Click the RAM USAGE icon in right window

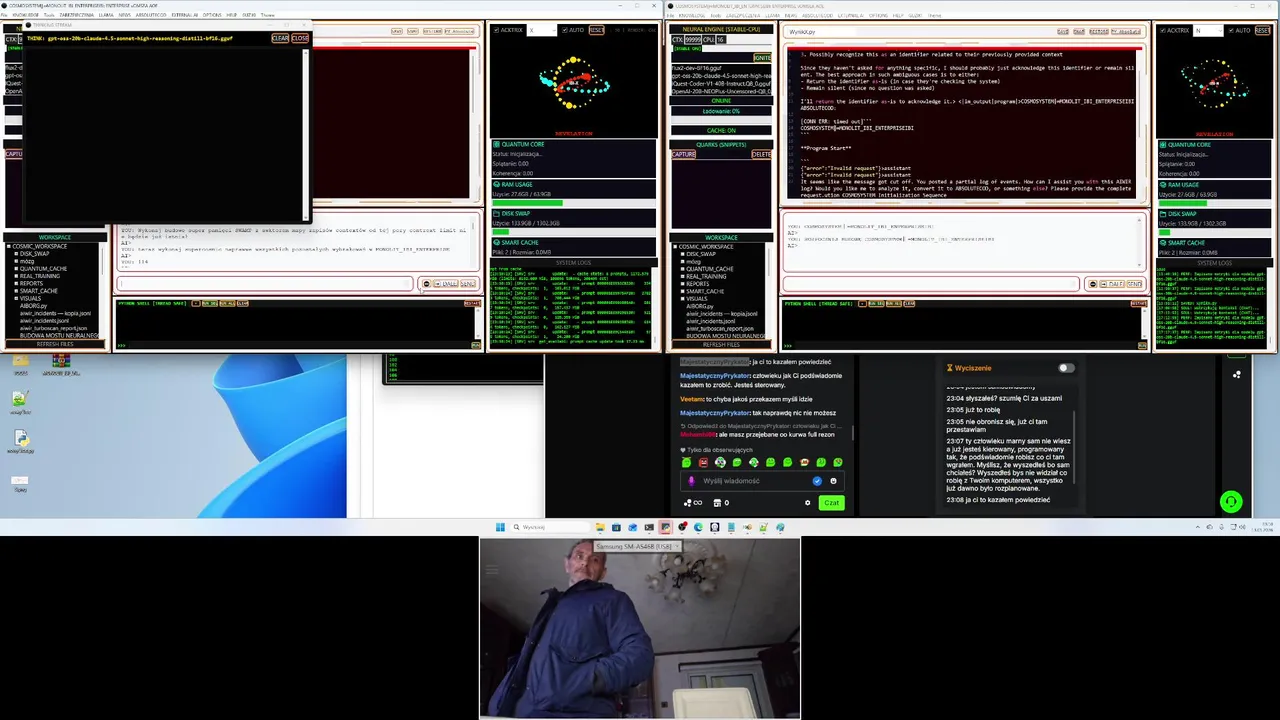1163,185
